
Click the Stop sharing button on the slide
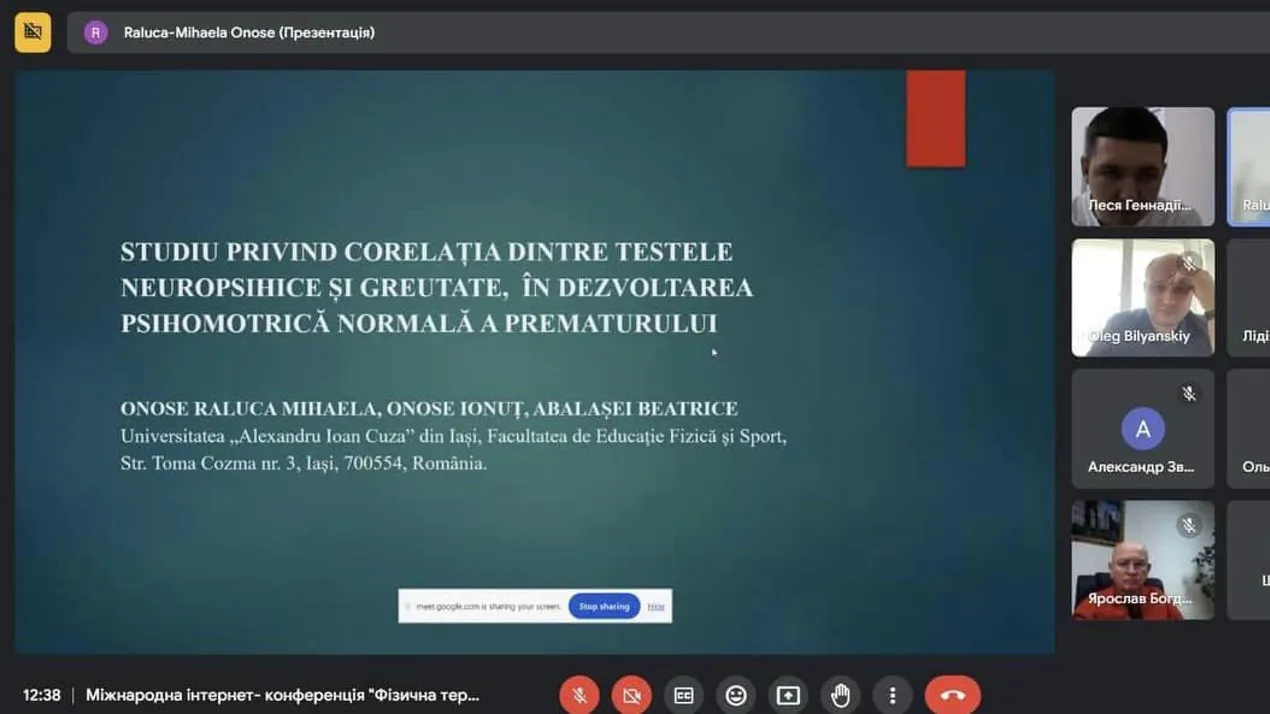point(604,606)
